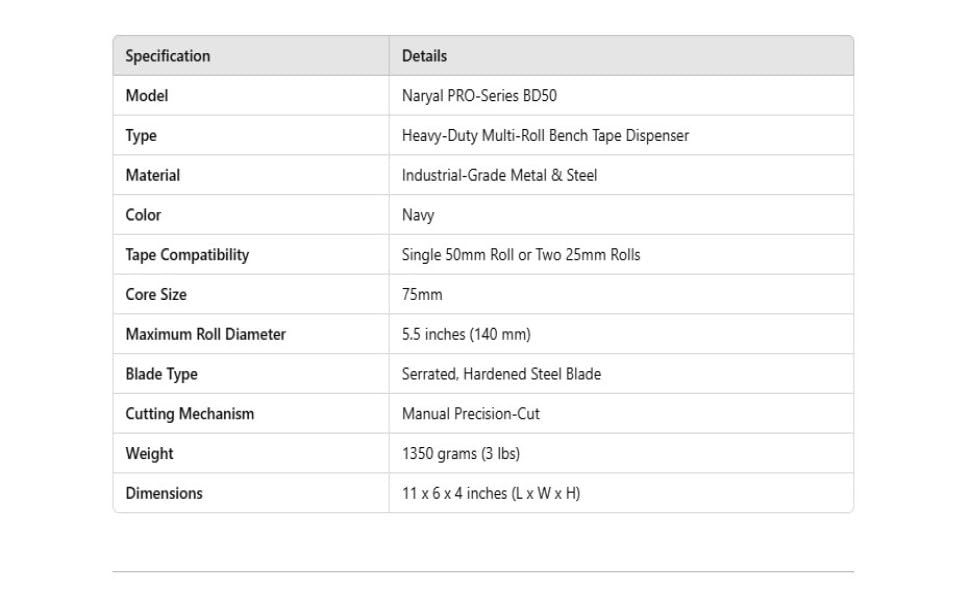Click the 5.5 inches (140 mm) value

pyautogui.click(x=466, y=334)
